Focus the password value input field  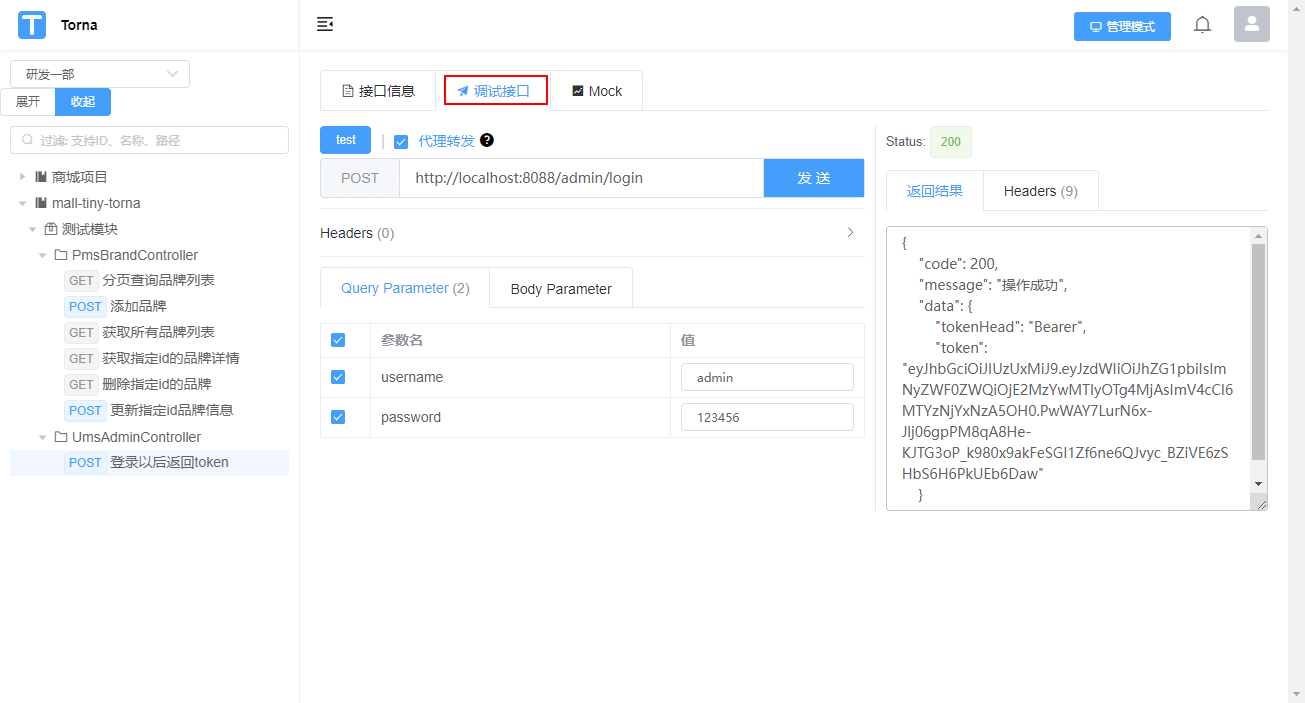tap(767, 417)
